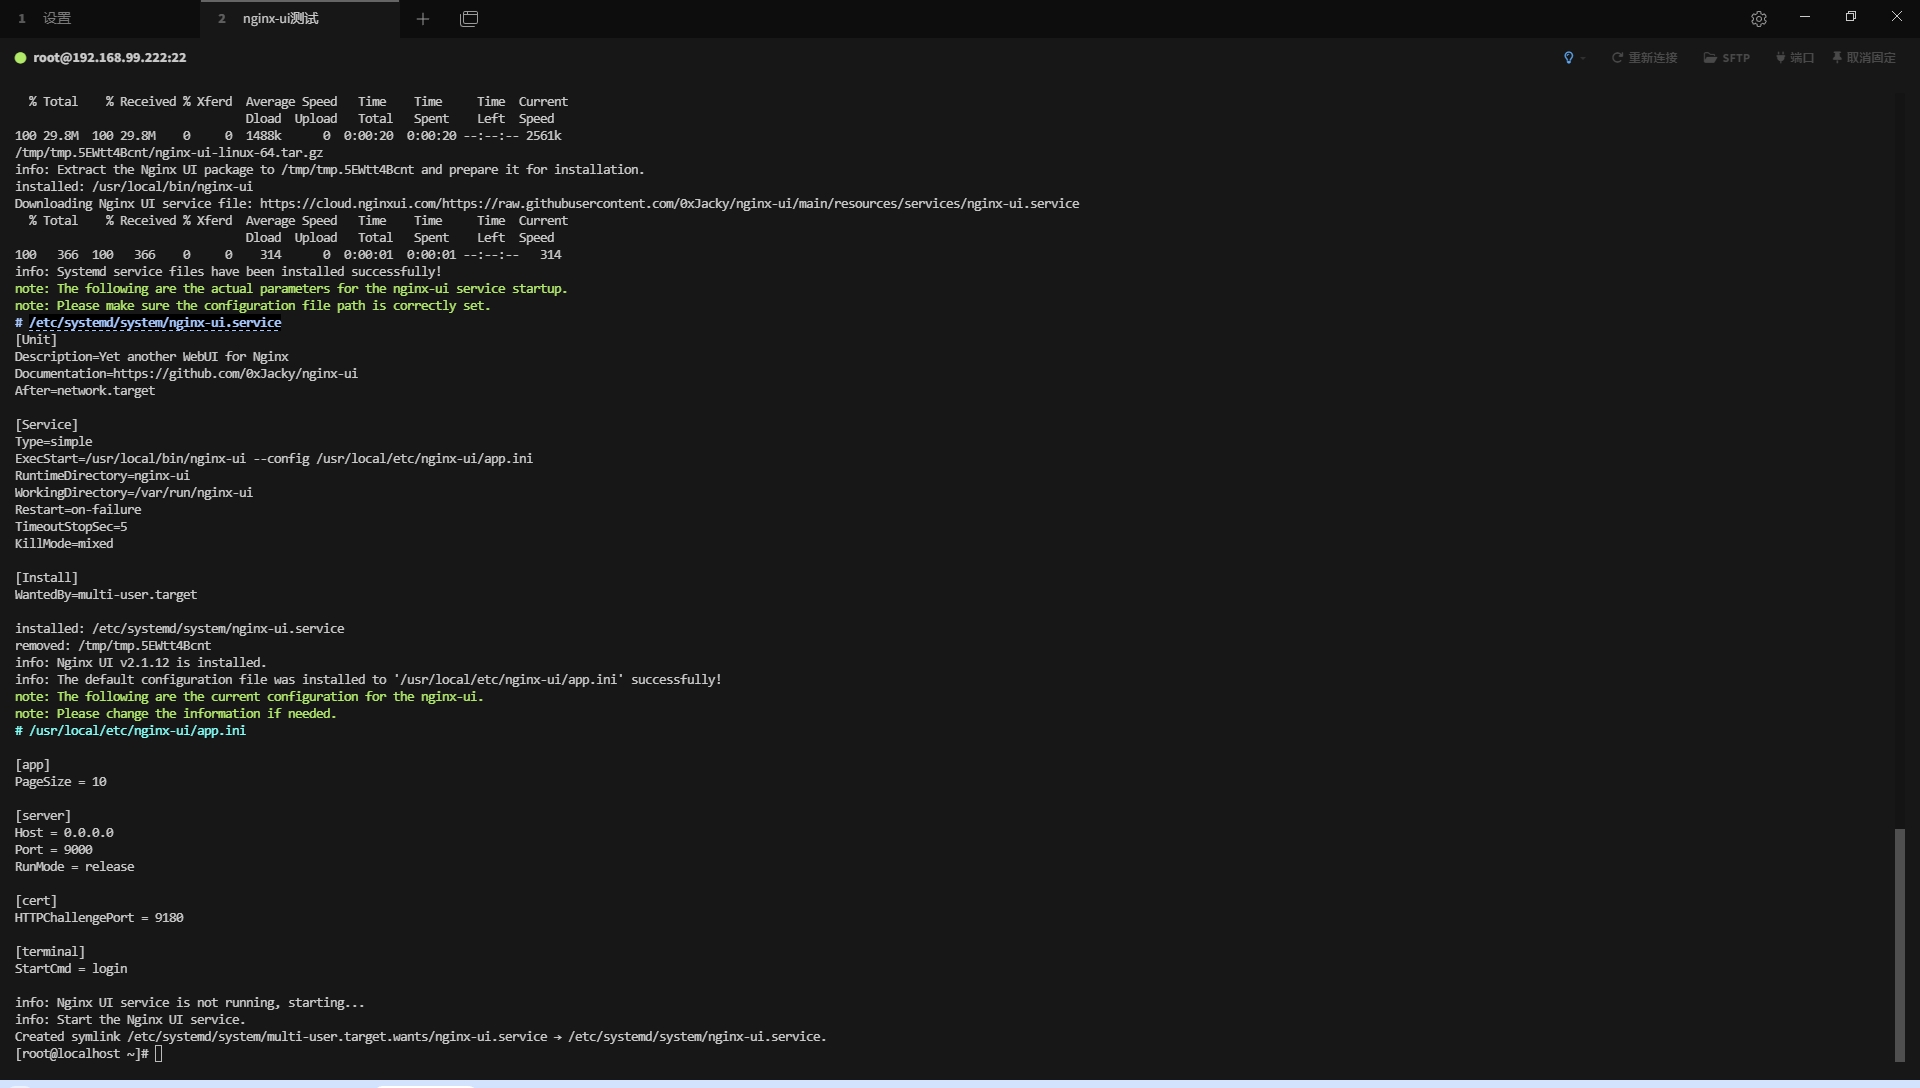Image resolution: width=1920 pixels, height=1088 pixels.
Task: Click 'info: Nginx UI v2.1.12 is installed.' line
Action: [x=140, y=663]
